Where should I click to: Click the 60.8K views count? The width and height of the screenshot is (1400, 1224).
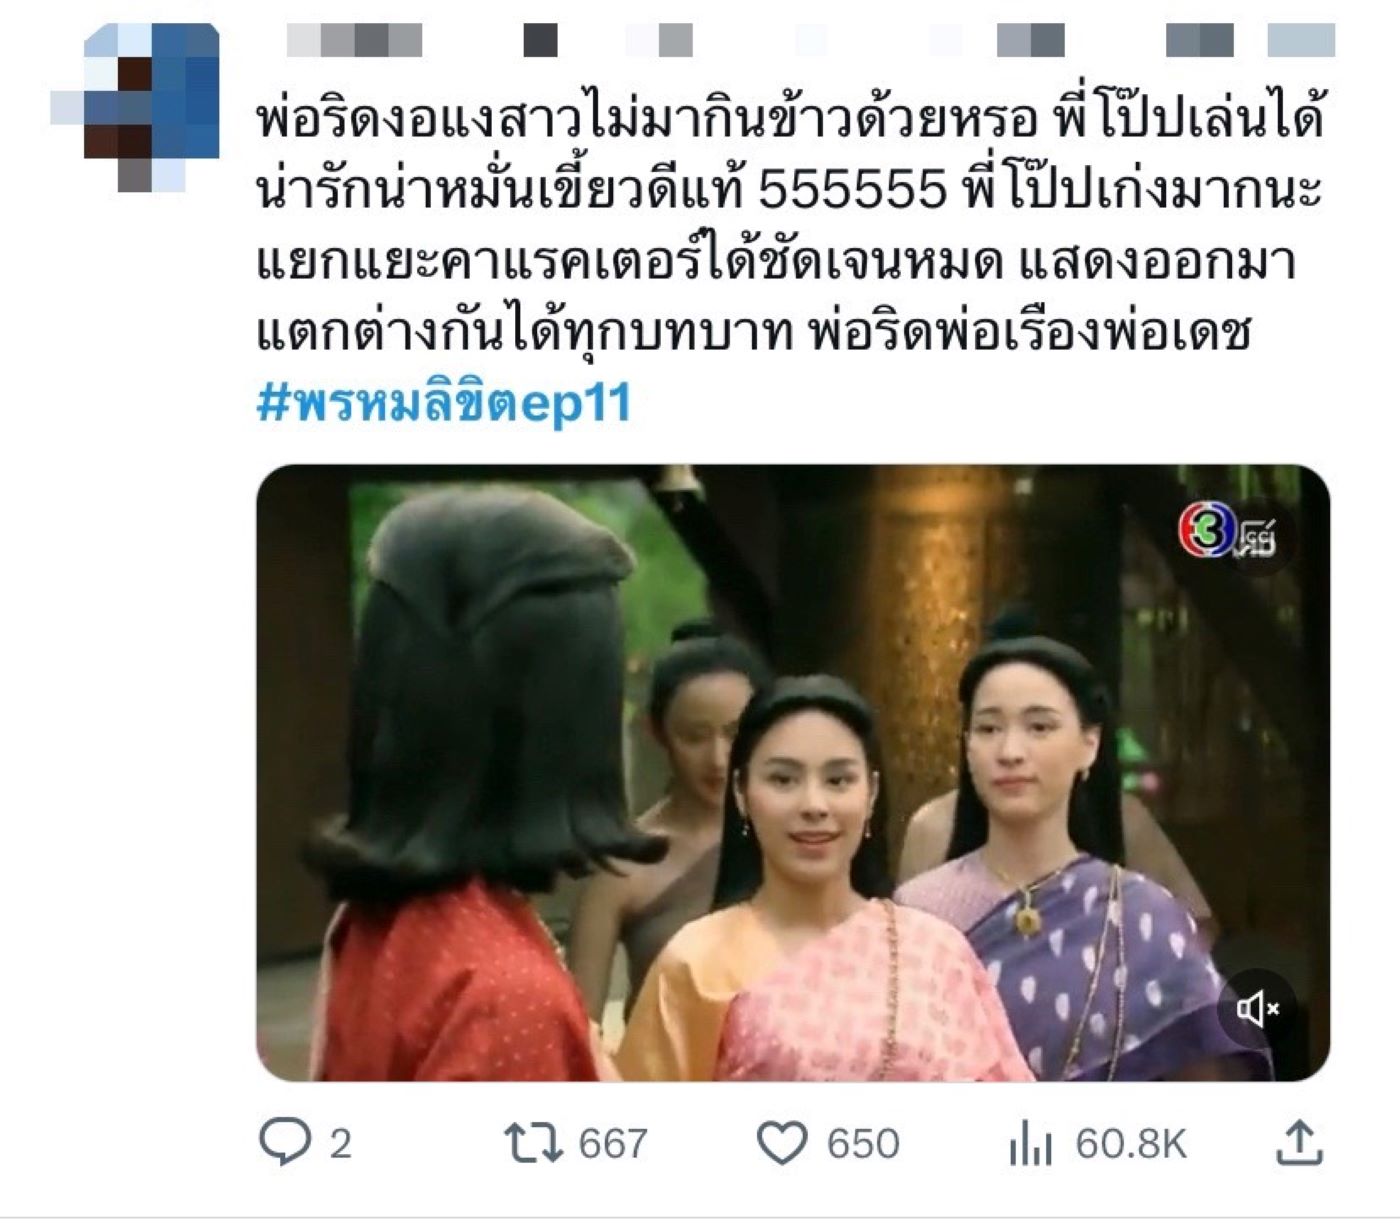click(x=1131, y=1143)
